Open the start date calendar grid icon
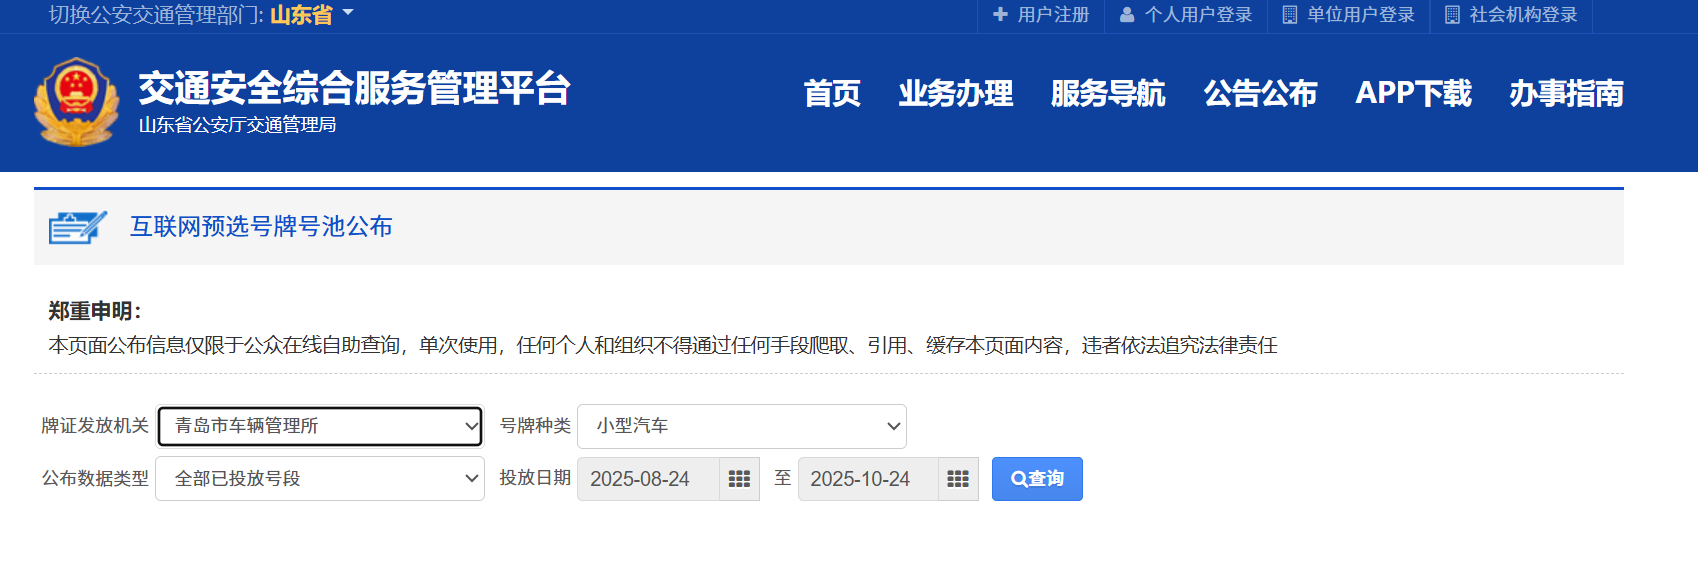1698x584 pixels. (739, 479)
